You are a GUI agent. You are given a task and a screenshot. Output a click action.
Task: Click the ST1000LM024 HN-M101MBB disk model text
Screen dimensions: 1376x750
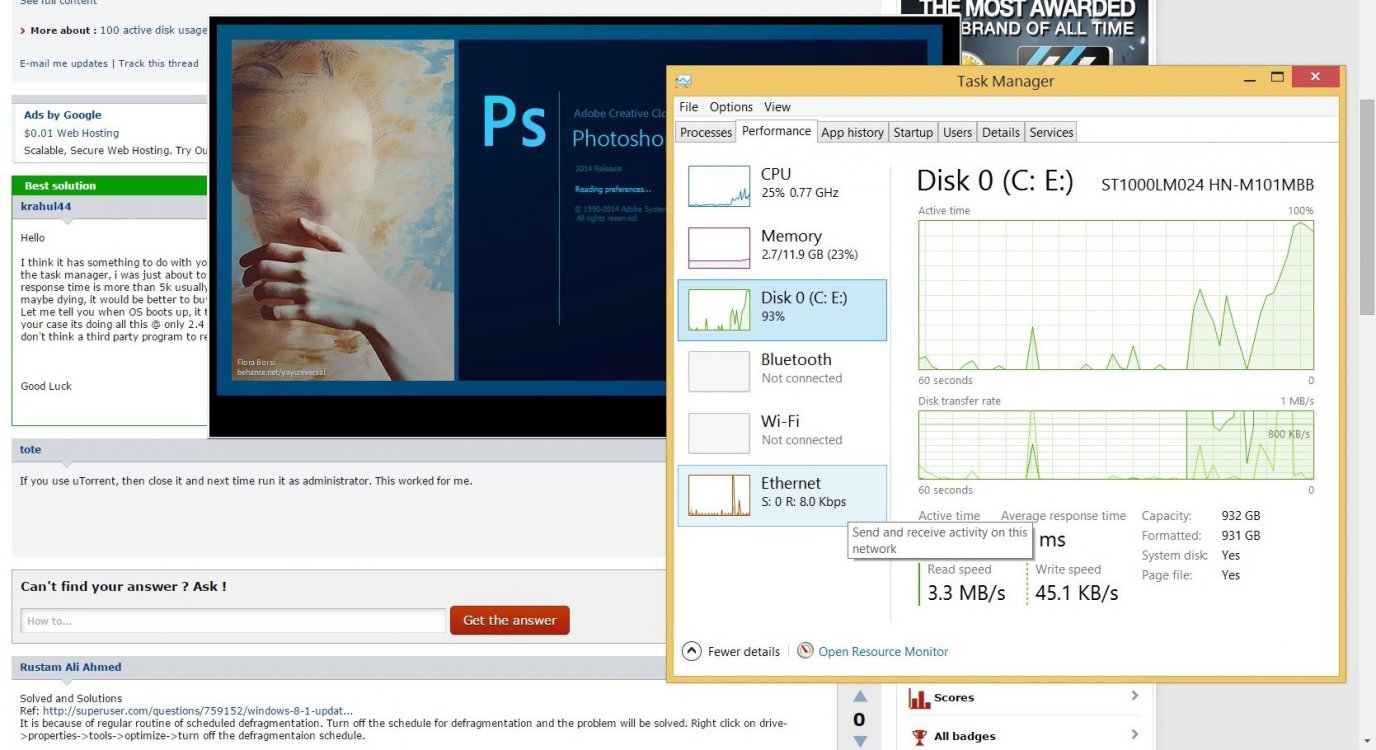1207,185
